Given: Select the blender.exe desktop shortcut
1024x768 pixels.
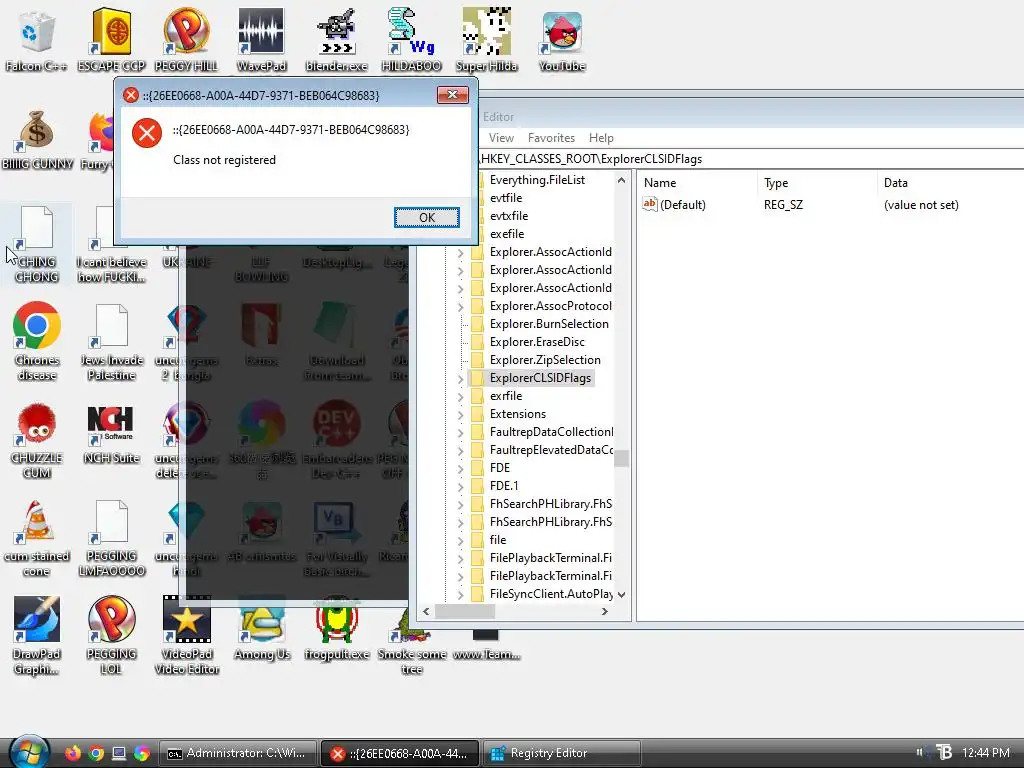Looking at the screenshot, I should point(336,40).
